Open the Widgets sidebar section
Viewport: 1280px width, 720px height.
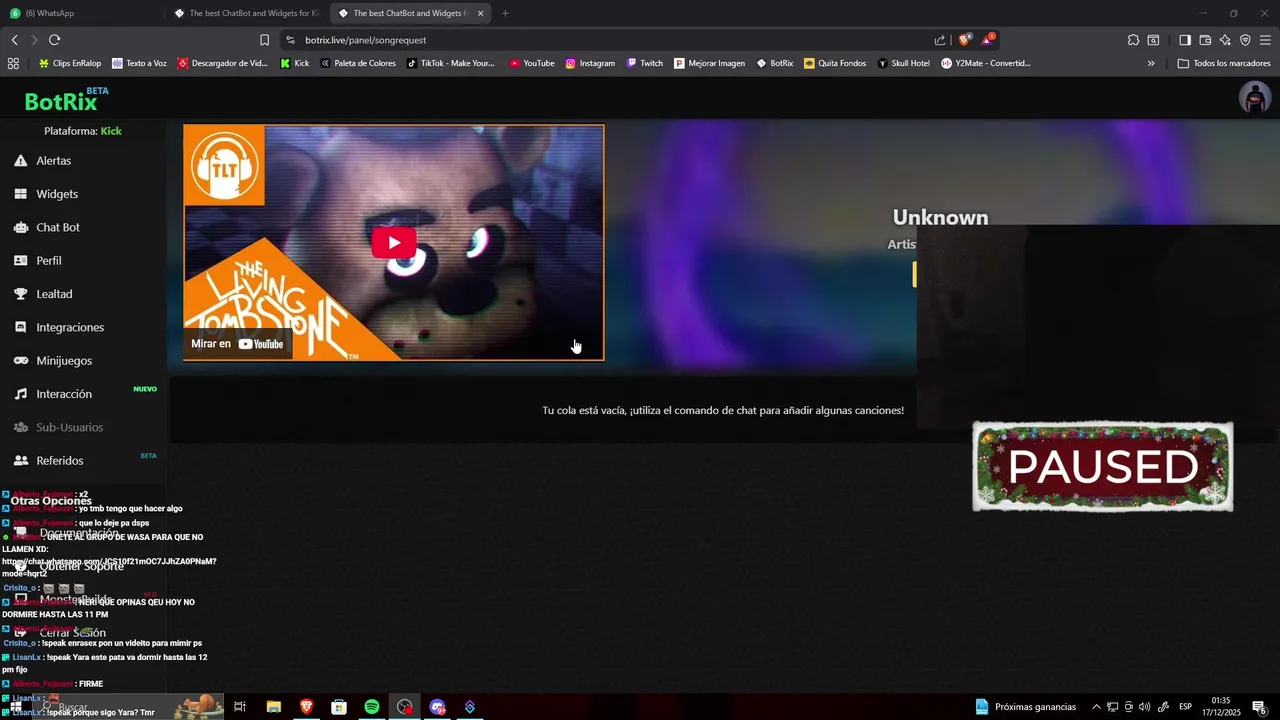[57, 194]
